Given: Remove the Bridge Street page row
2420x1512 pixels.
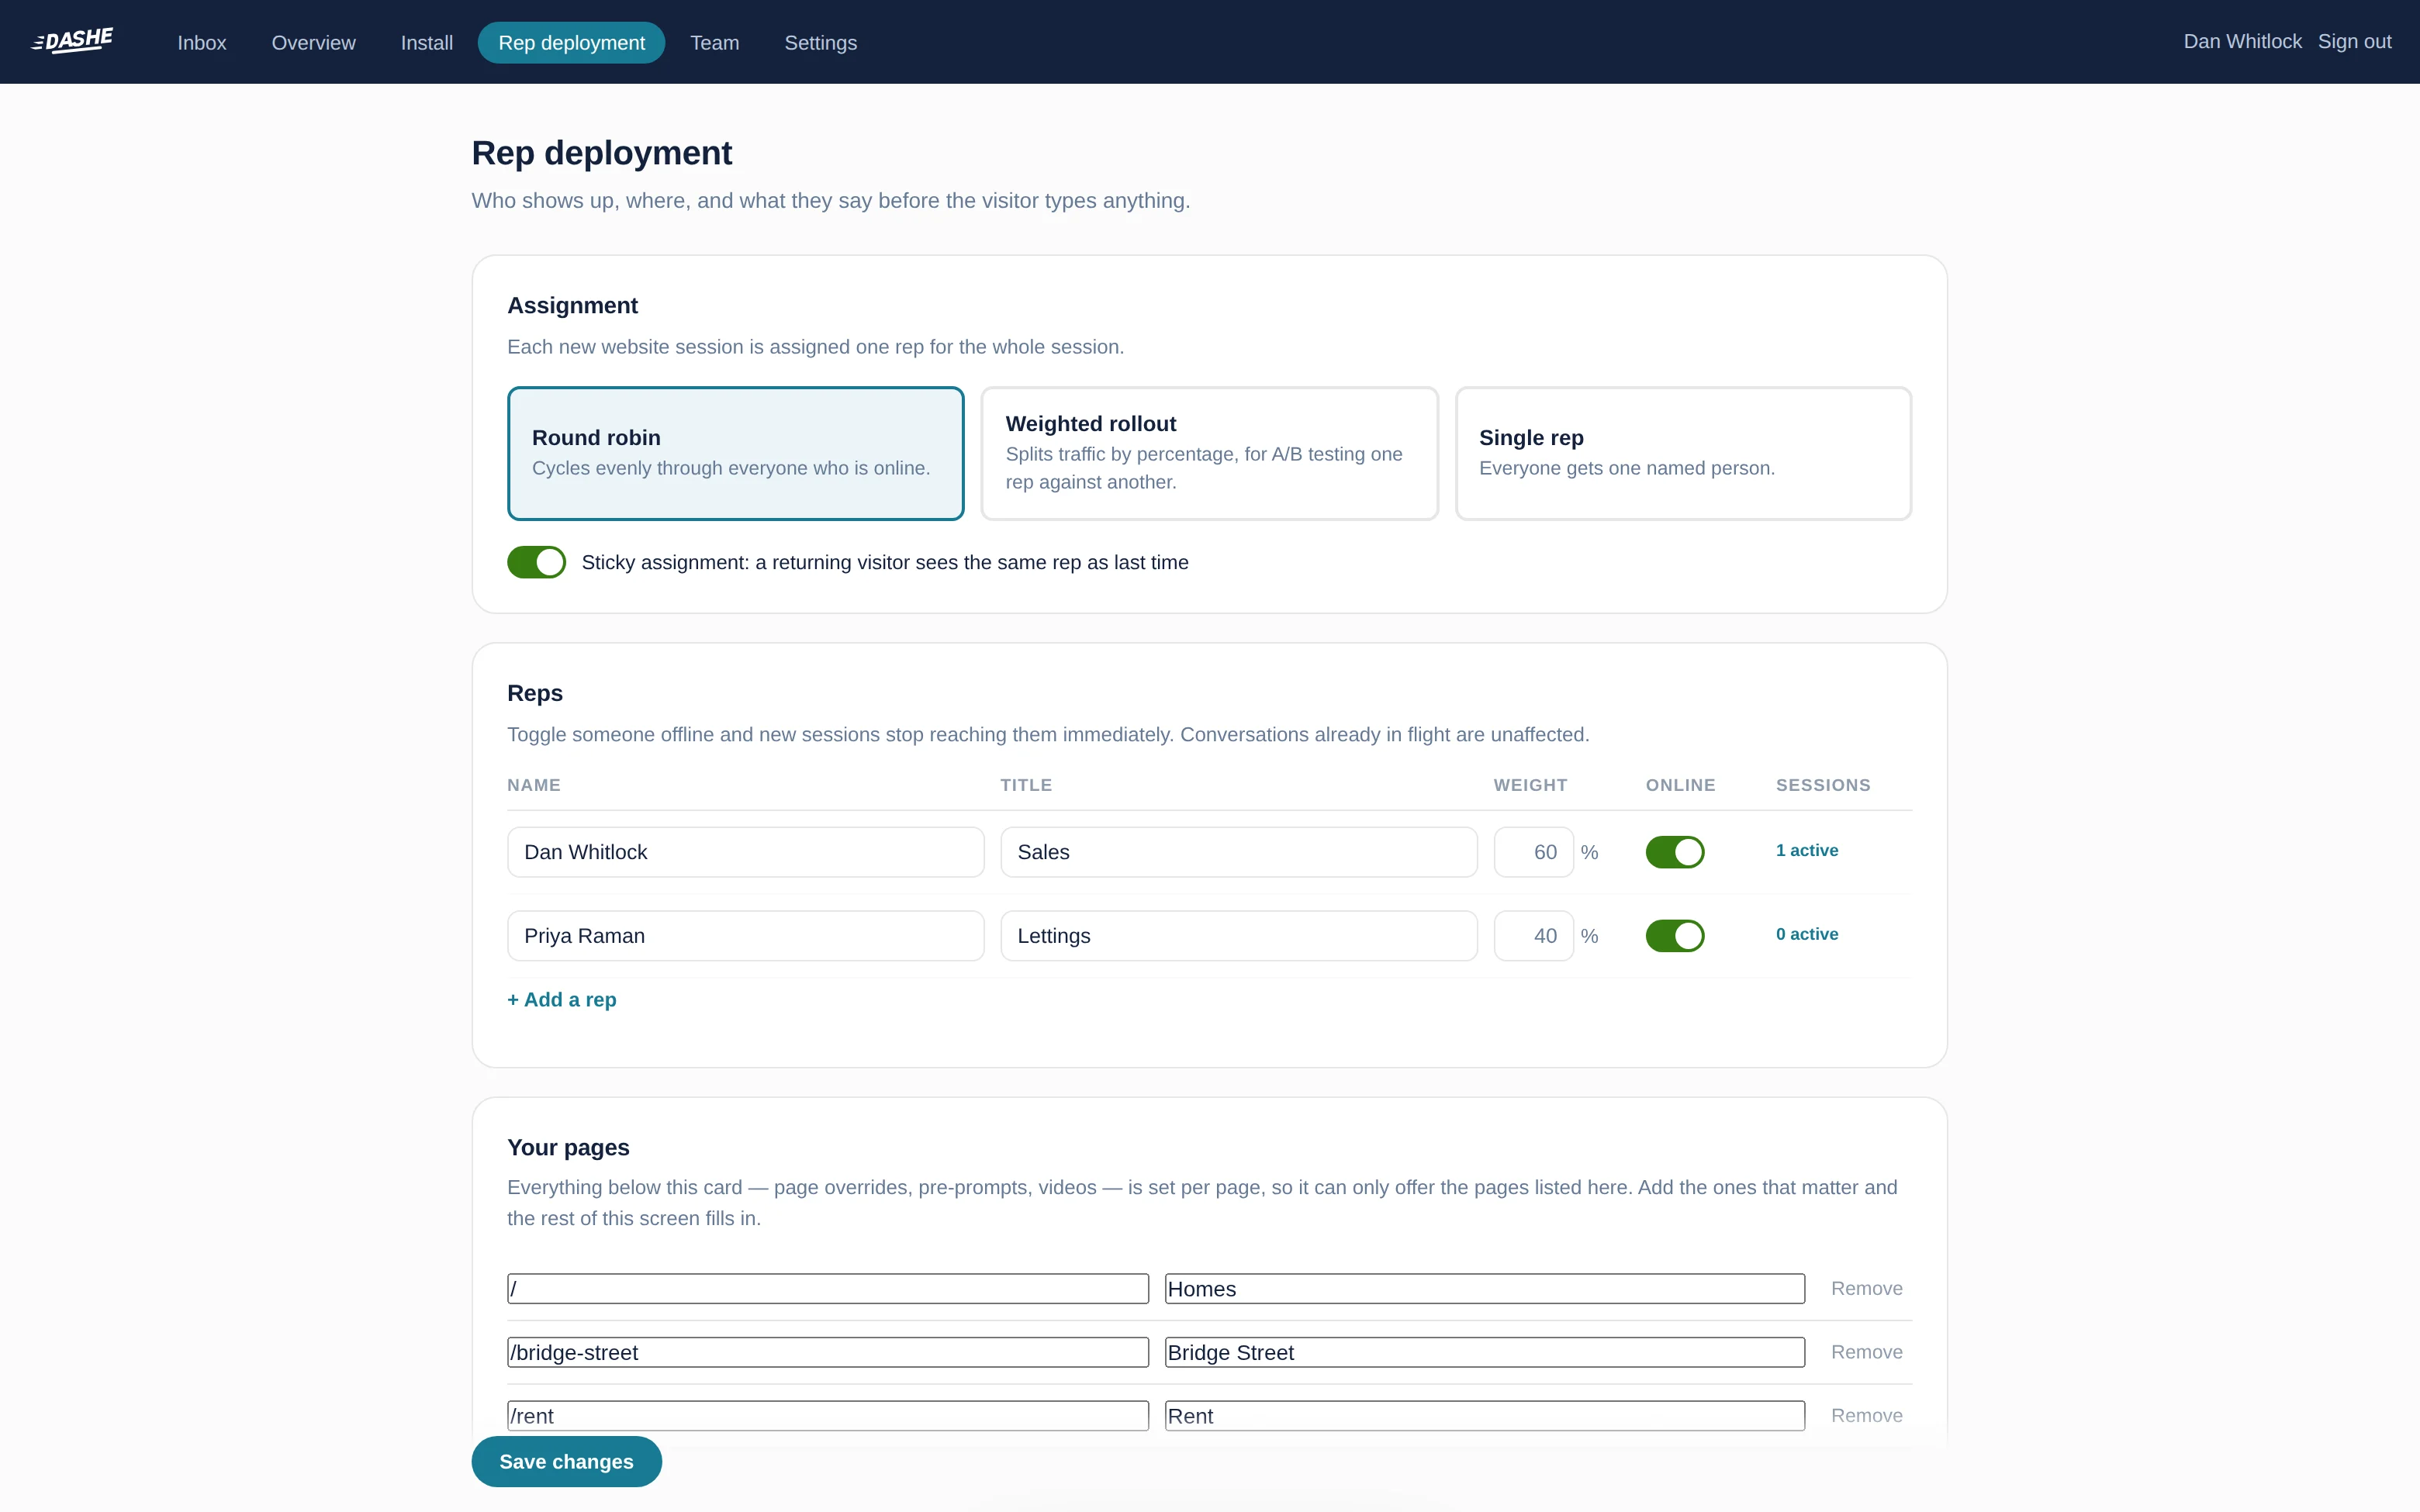Looking at the screenshot, I should (1866, 1352).
